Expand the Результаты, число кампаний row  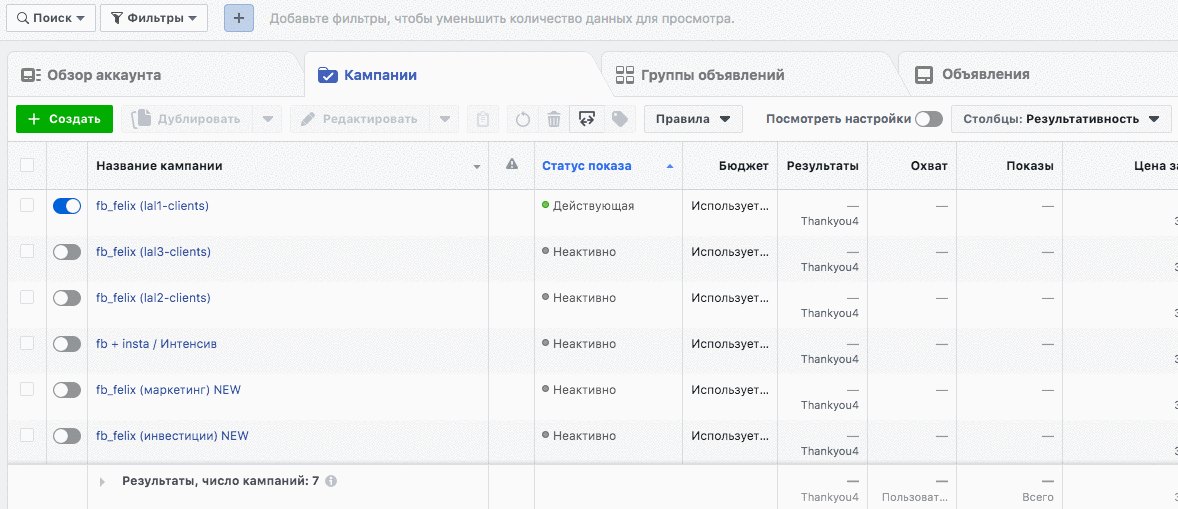click(102, 482)
